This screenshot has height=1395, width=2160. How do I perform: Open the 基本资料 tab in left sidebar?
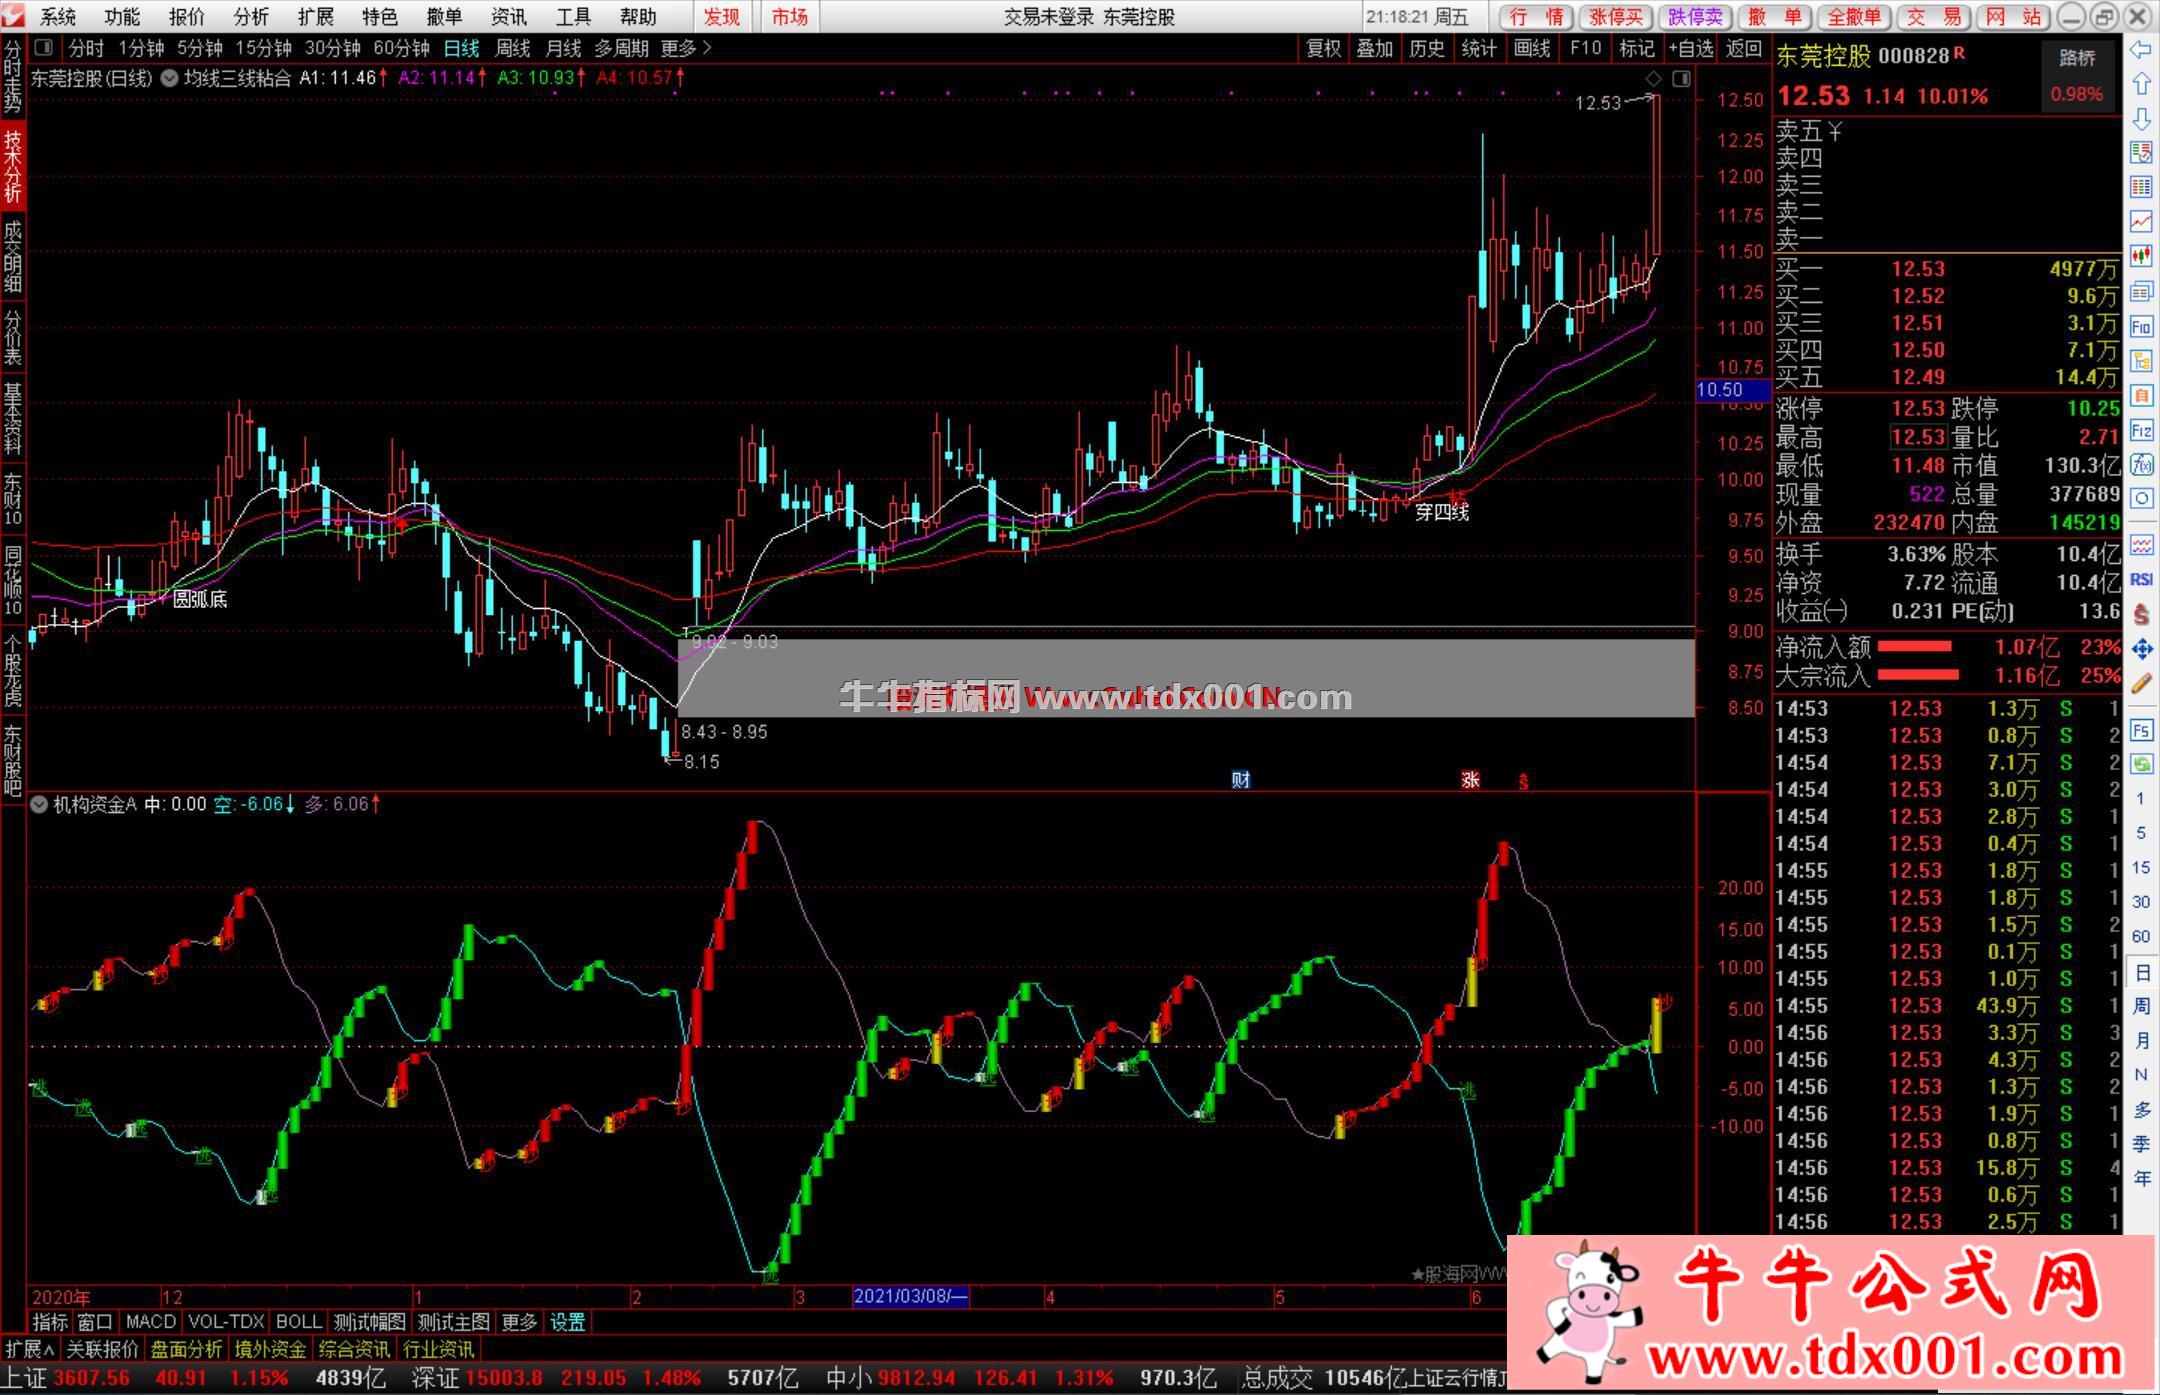click(x=13, y=418)
